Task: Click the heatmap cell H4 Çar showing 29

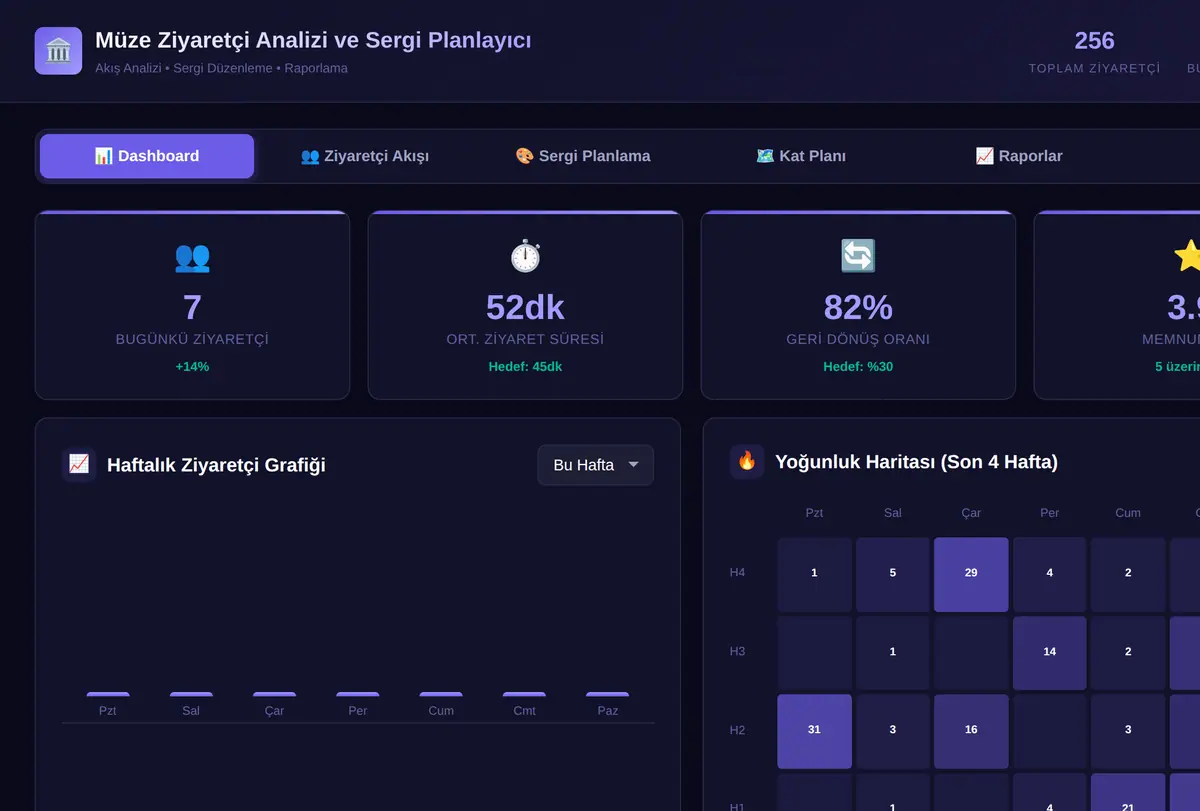Action: (971, 573)
